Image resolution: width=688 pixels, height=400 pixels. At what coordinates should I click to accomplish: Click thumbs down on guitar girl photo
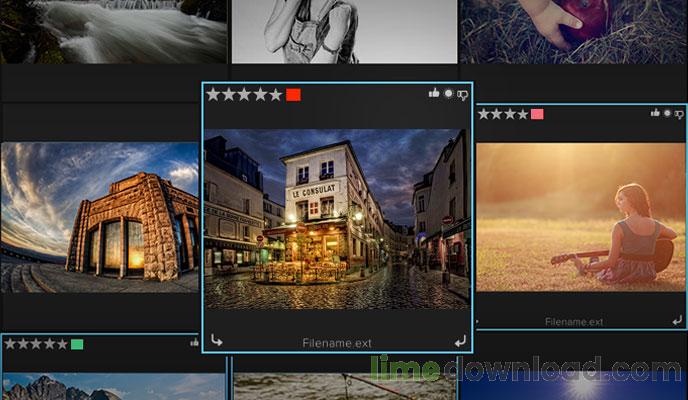tap(679, 114)
